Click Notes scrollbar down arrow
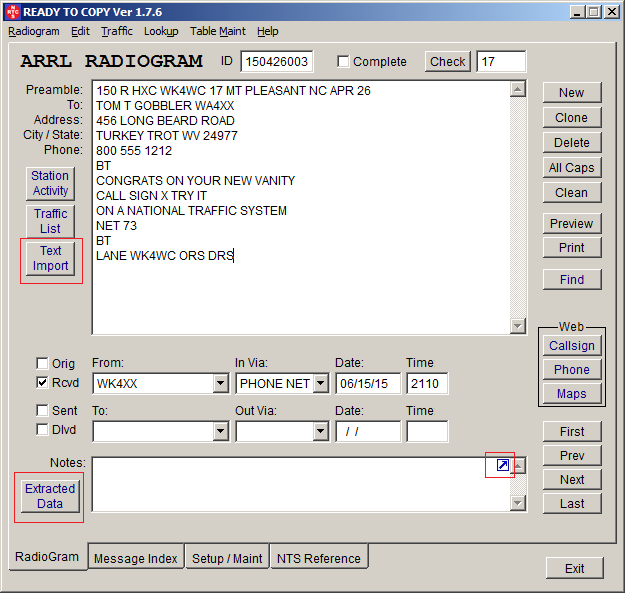 (518, 503)
